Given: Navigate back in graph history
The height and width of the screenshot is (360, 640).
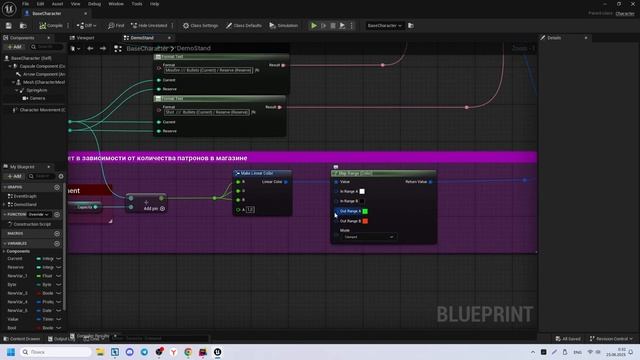Looking at the screenshot, I should click(90, 49).
